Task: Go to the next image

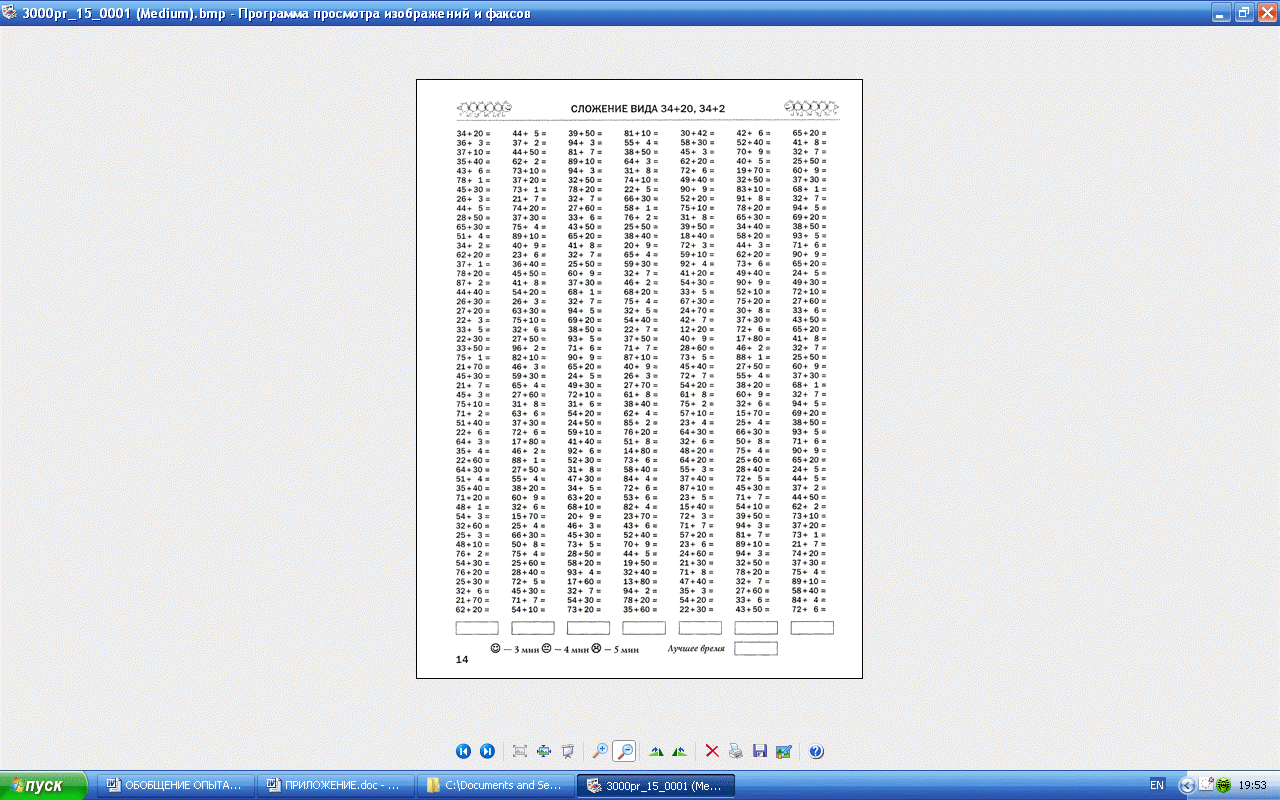Action: [487, 751]
